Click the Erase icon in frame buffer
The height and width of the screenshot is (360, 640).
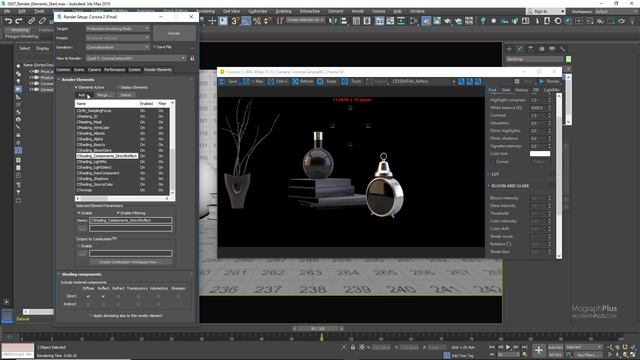320,82
